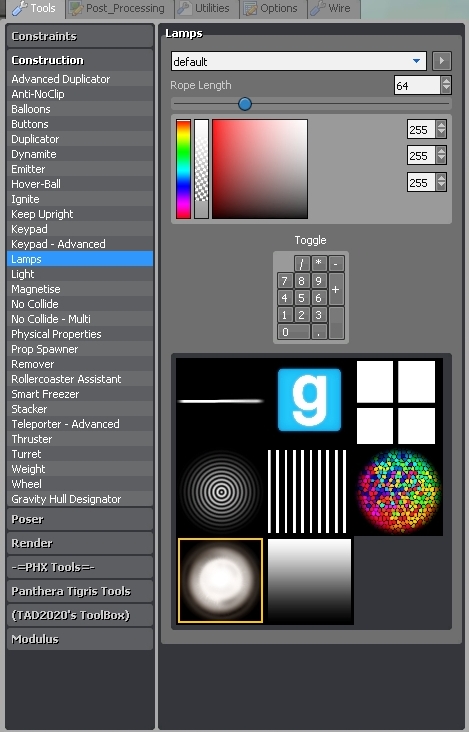
Task: Select the Light tool
Action: pyautogui.click(x=80, y=274)
